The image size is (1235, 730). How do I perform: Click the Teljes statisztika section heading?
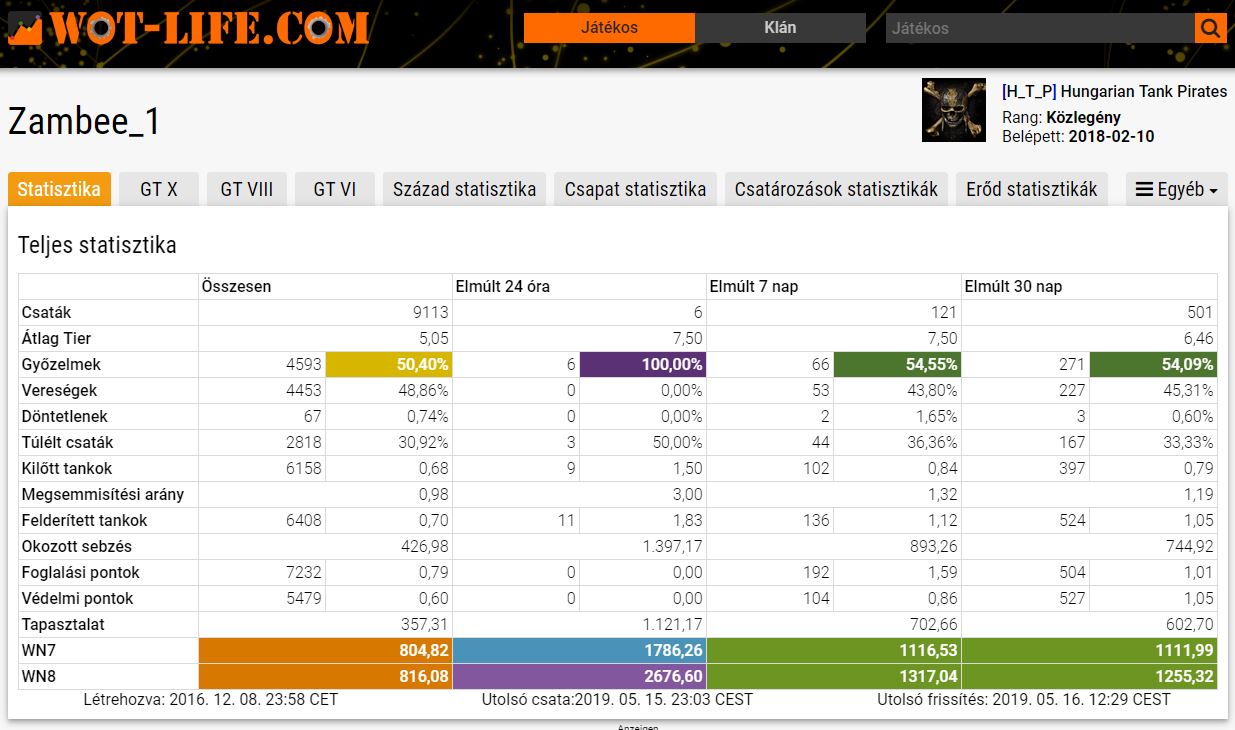[x=97, y=245]
